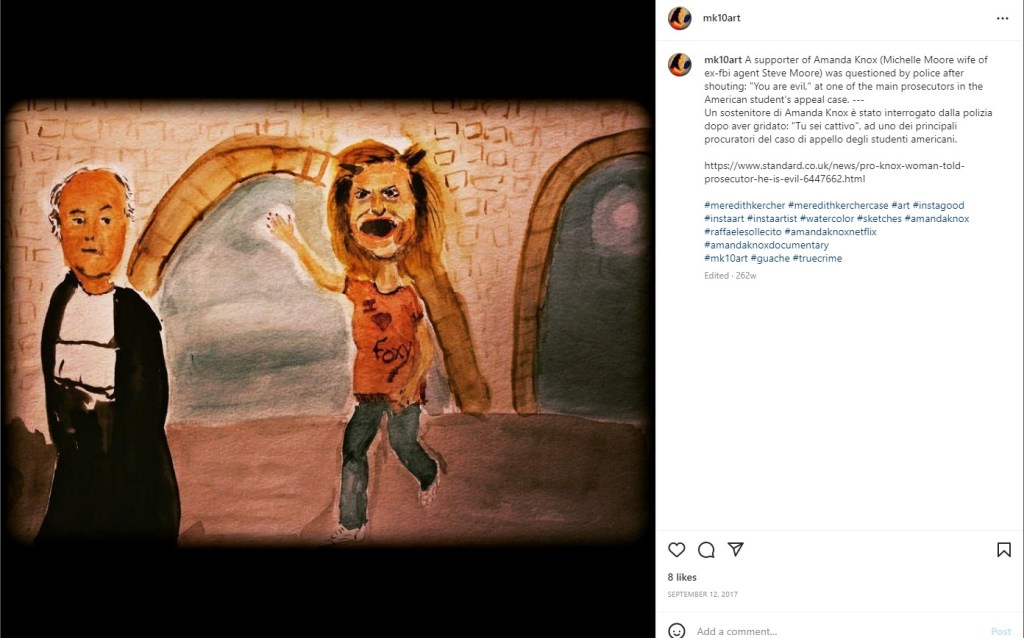Open comments via the speech bubble icon
The image size is (1024, 638).
click(706, 550)
